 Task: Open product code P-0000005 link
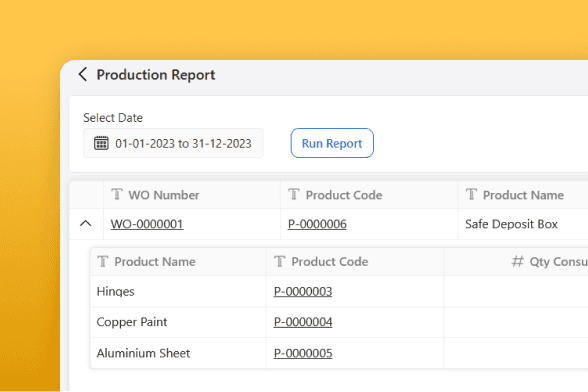click(303, 353)
